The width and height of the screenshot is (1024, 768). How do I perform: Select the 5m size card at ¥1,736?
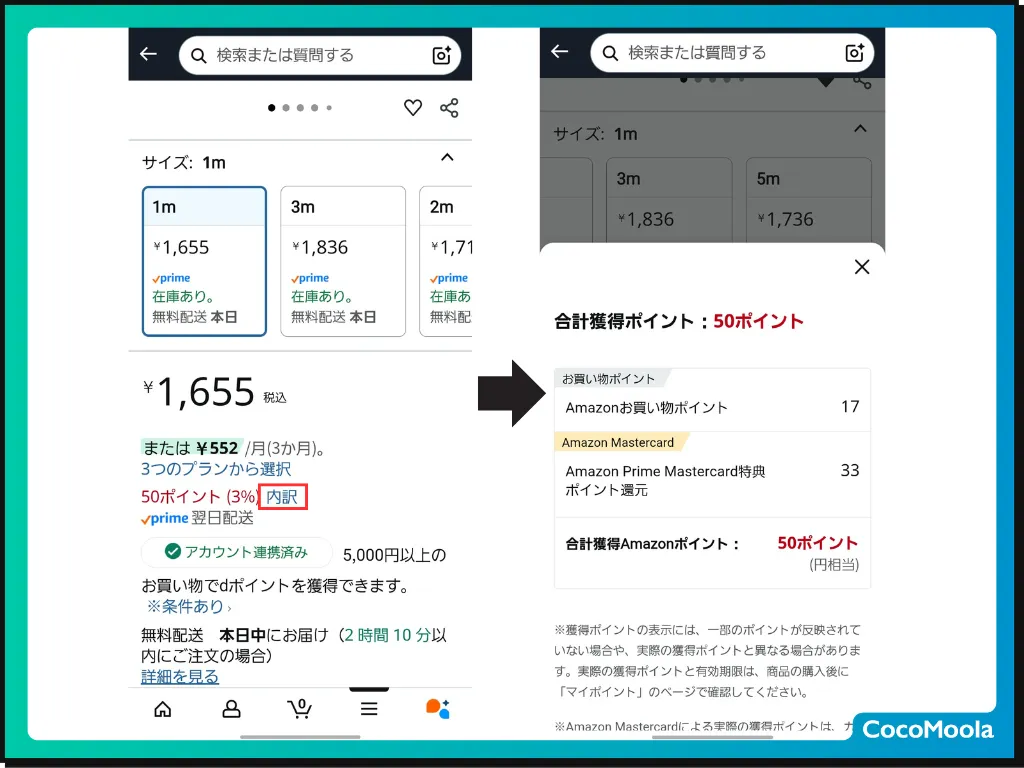pos(808,200)
